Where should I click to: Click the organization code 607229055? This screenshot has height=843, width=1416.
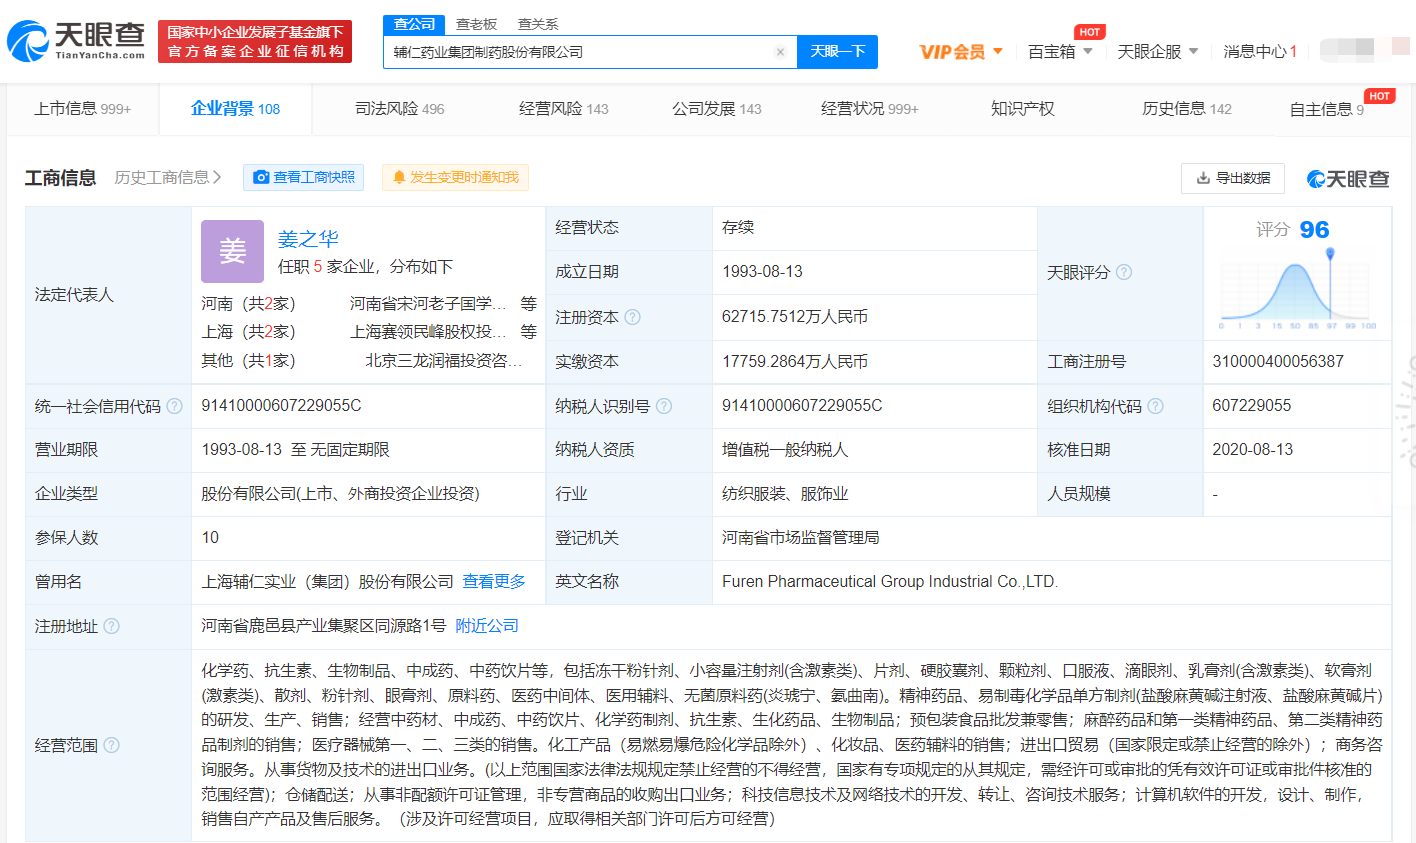click(x=1252, y=405)
